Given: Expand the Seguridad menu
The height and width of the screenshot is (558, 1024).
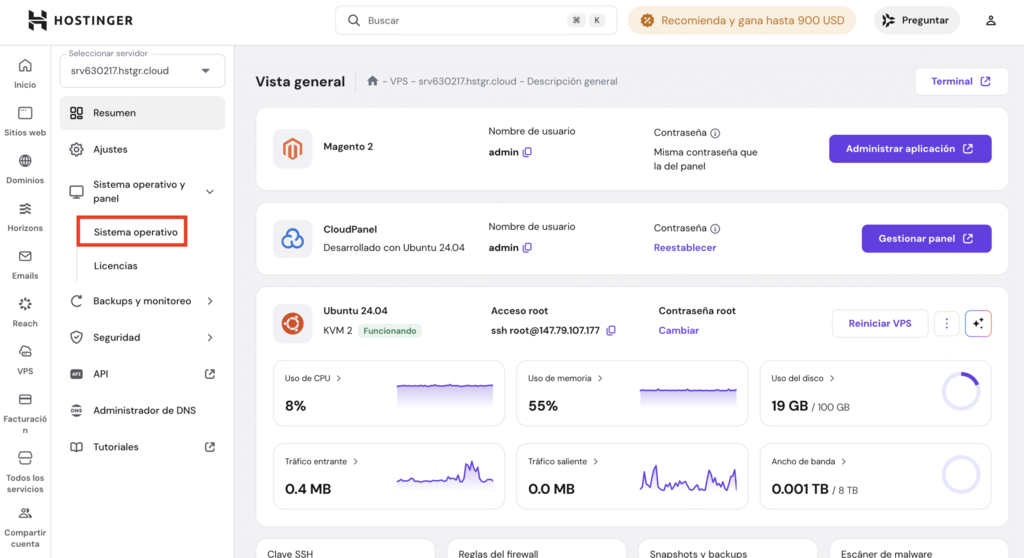Looking at the screenshot, I should [x=210, y=338].
